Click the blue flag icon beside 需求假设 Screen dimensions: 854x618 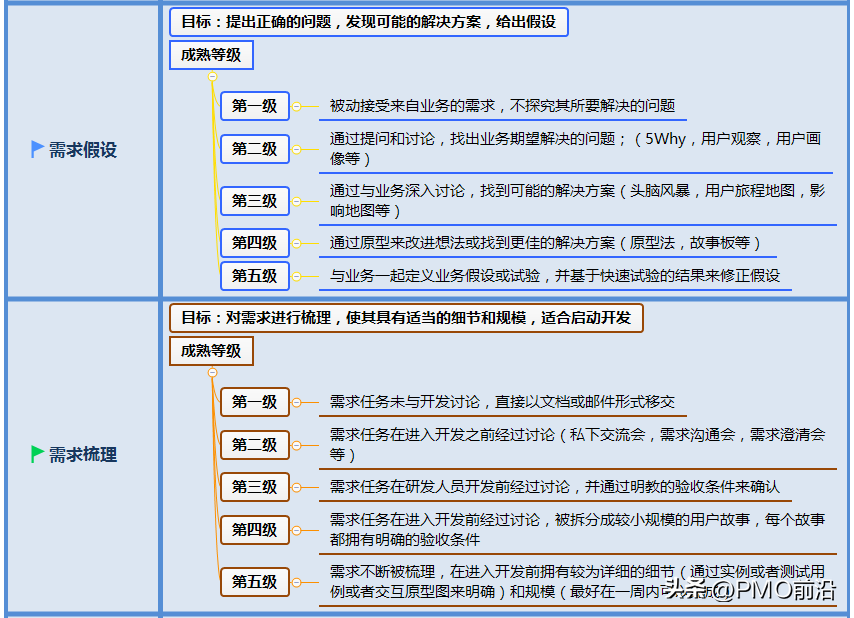37,149
